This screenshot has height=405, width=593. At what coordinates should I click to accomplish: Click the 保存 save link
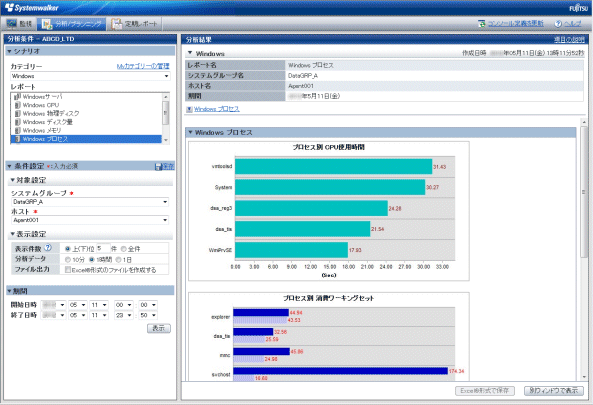tap(168, 166)
